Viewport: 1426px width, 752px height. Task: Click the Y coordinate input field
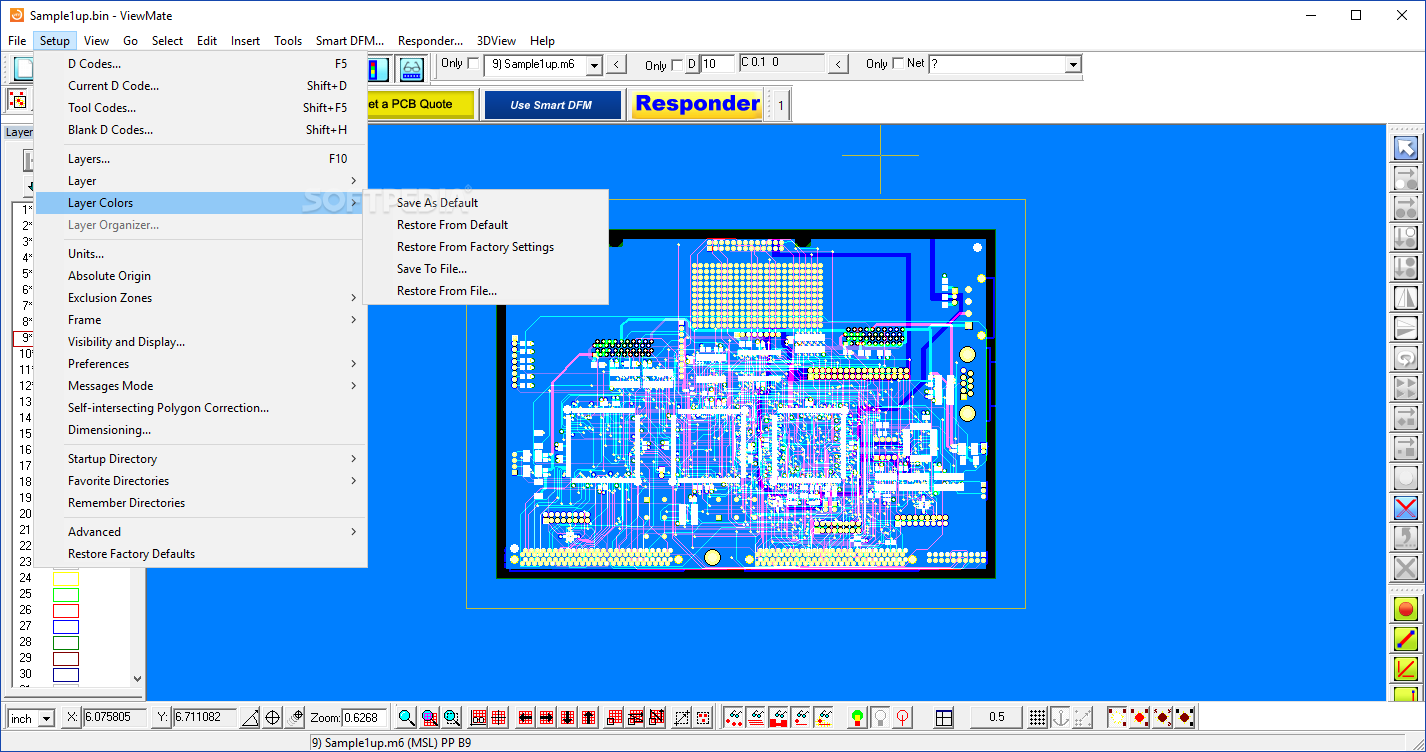(x=205, y=718)
